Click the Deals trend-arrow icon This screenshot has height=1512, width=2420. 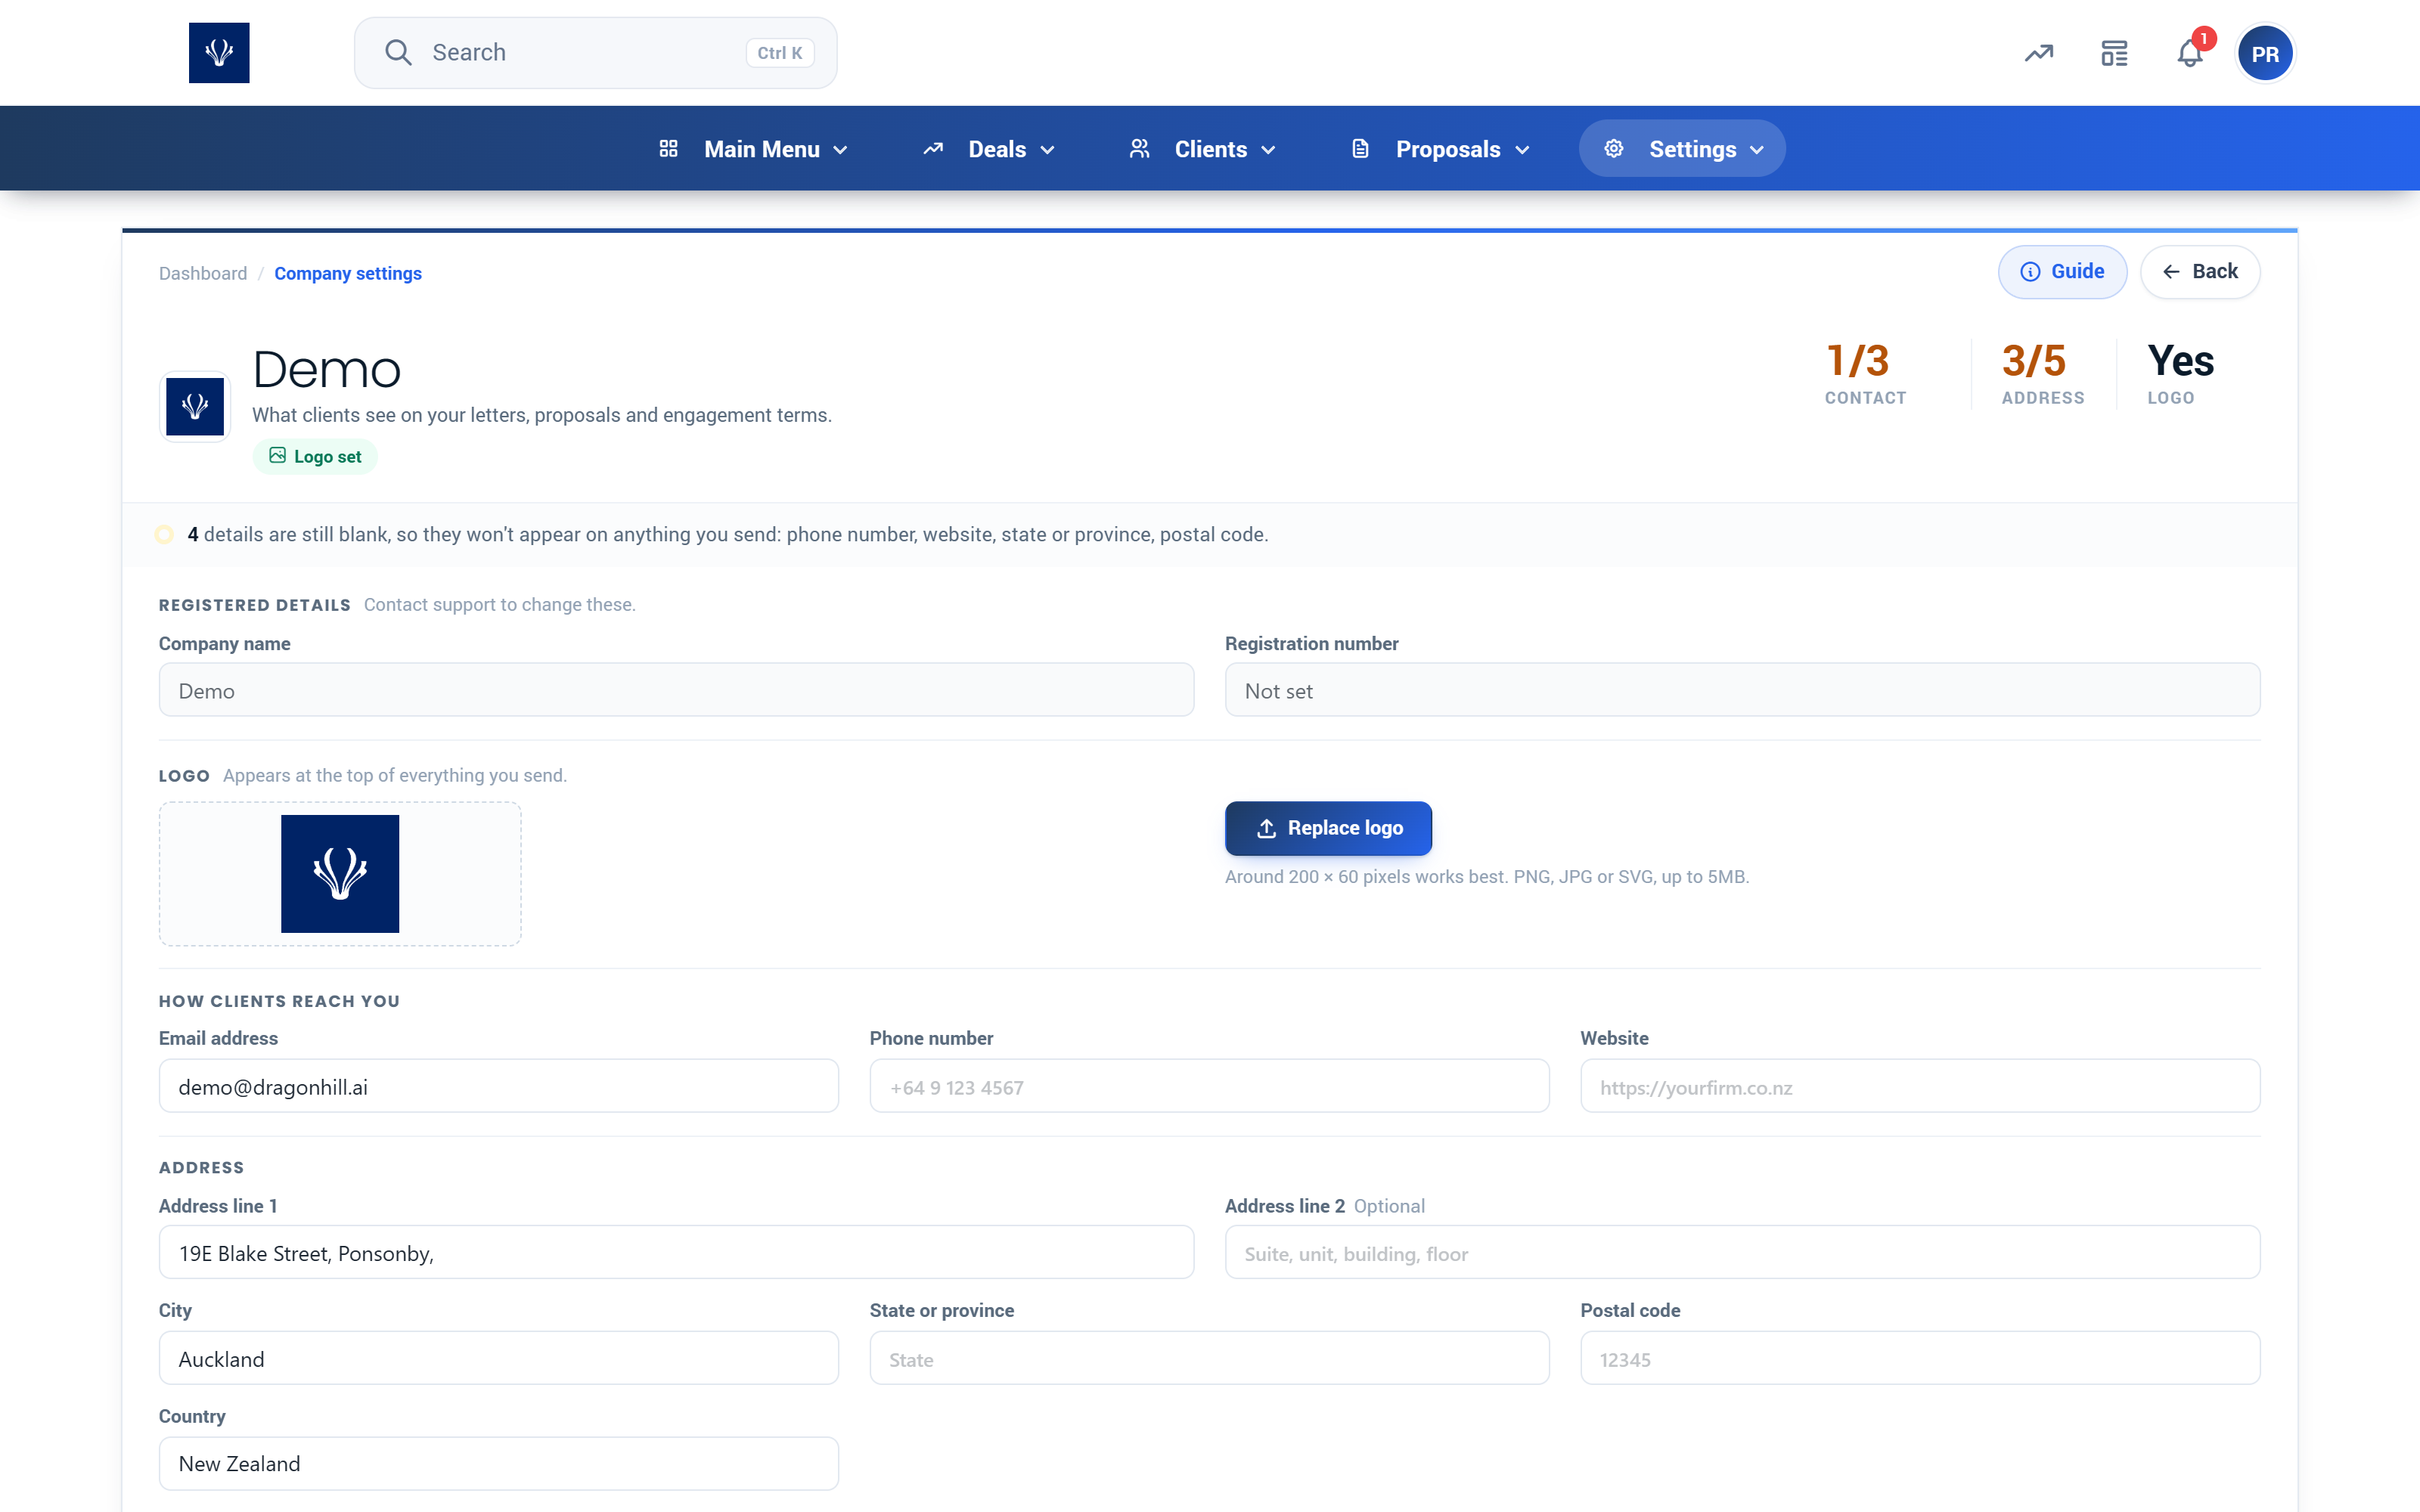tap(933, 149)
